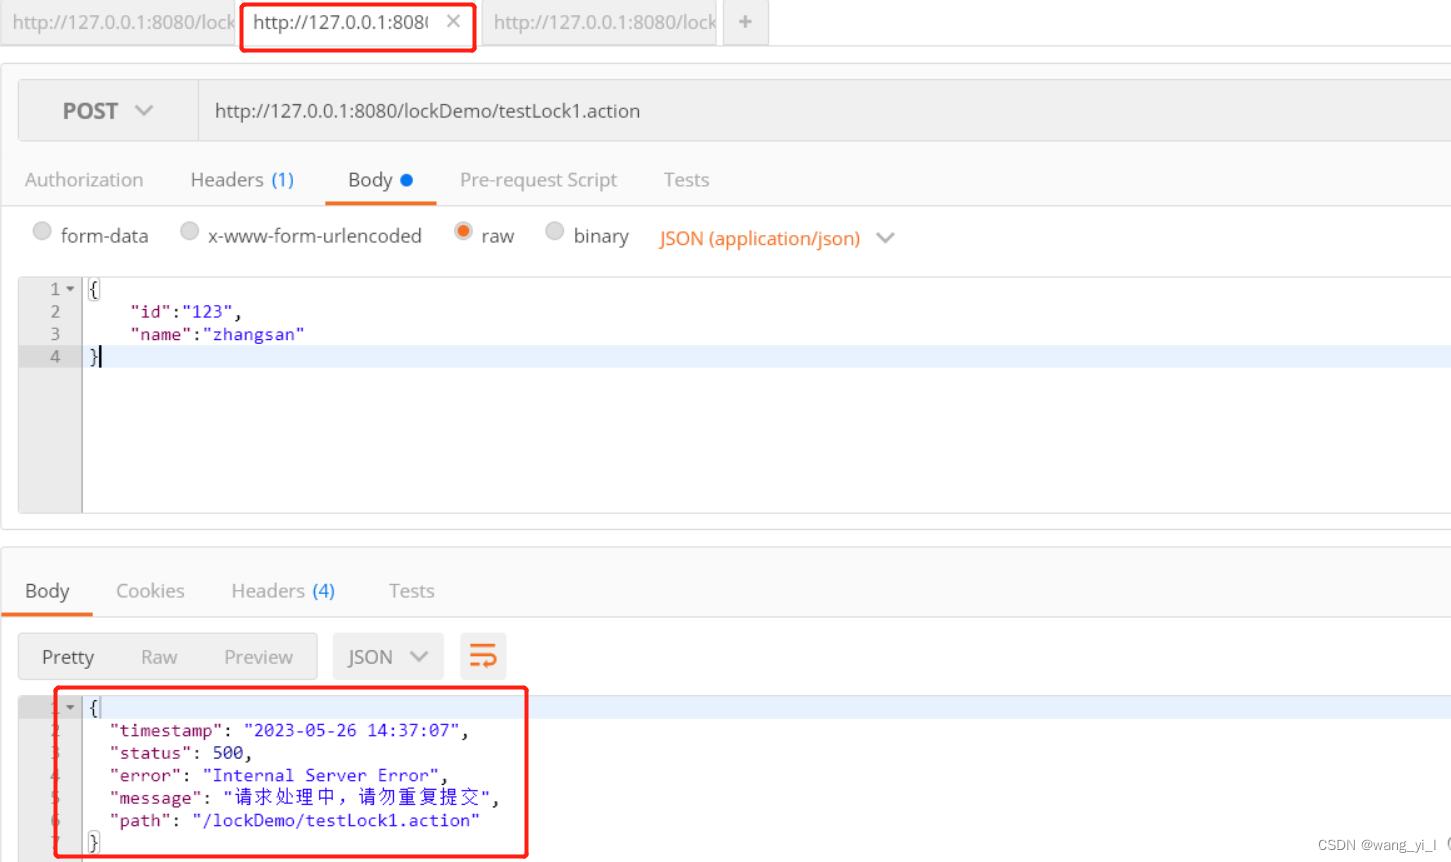Click line number 2 in request editor gutter

55,312
